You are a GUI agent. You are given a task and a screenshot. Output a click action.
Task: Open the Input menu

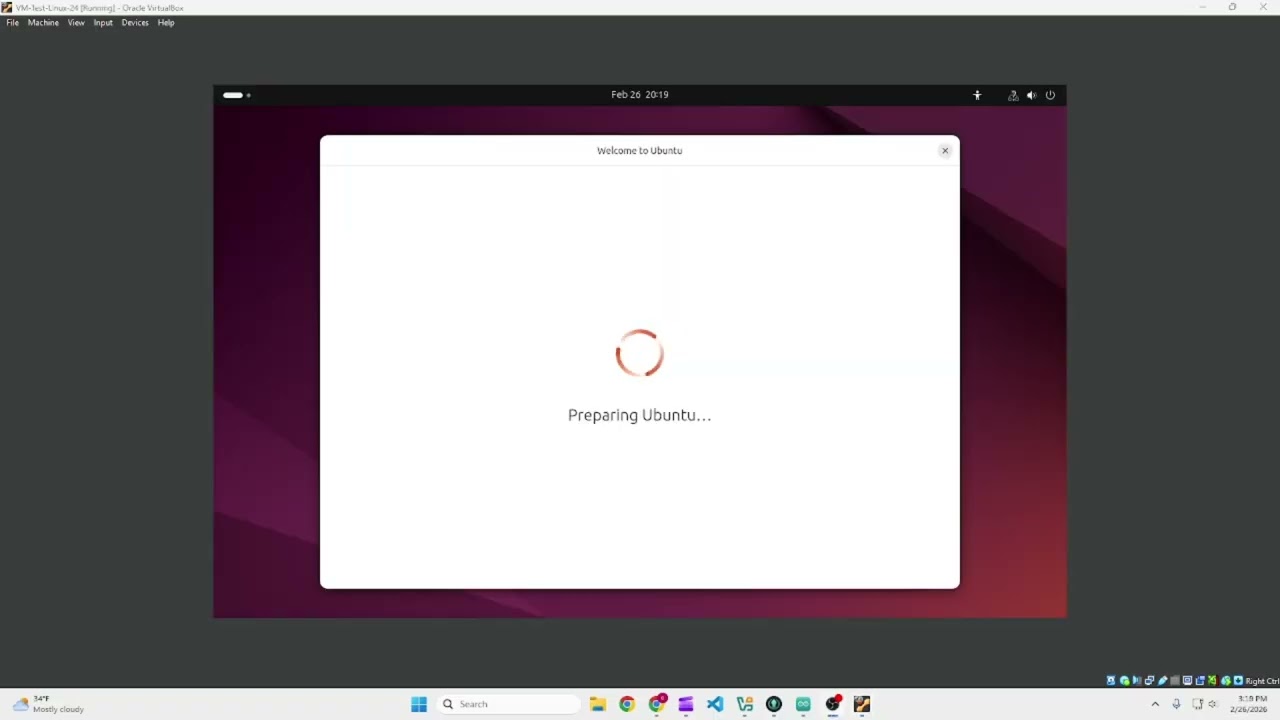[103, 22]
